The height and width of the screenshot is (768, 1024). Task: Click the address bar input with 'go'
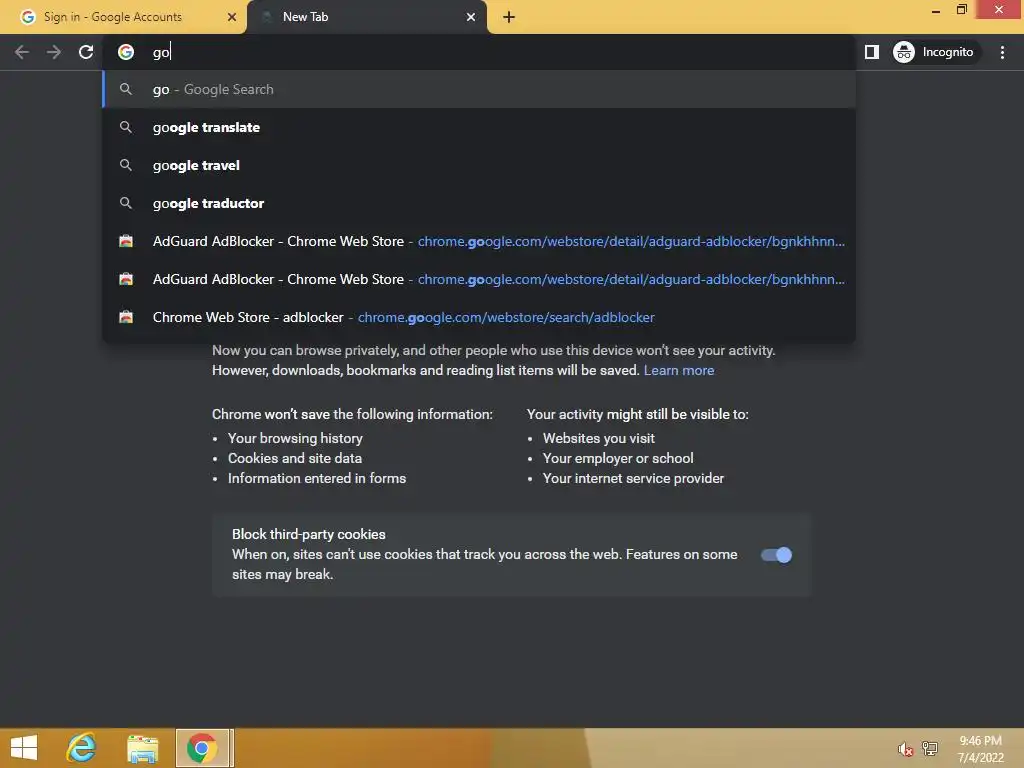pos(479,52)
